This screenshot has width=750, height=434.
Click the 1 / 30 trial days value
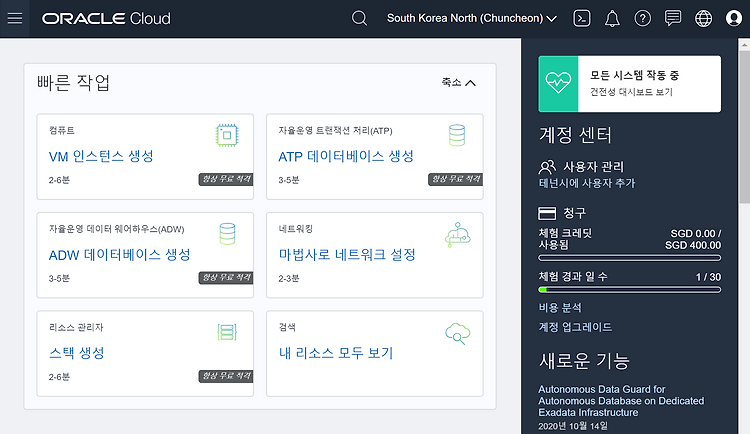coord(708,277)
